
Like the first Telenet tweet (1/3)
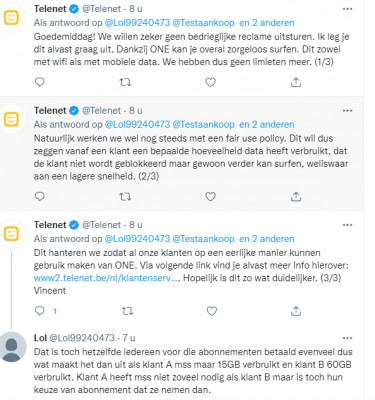pyautogui.click(x=210, y=82)
